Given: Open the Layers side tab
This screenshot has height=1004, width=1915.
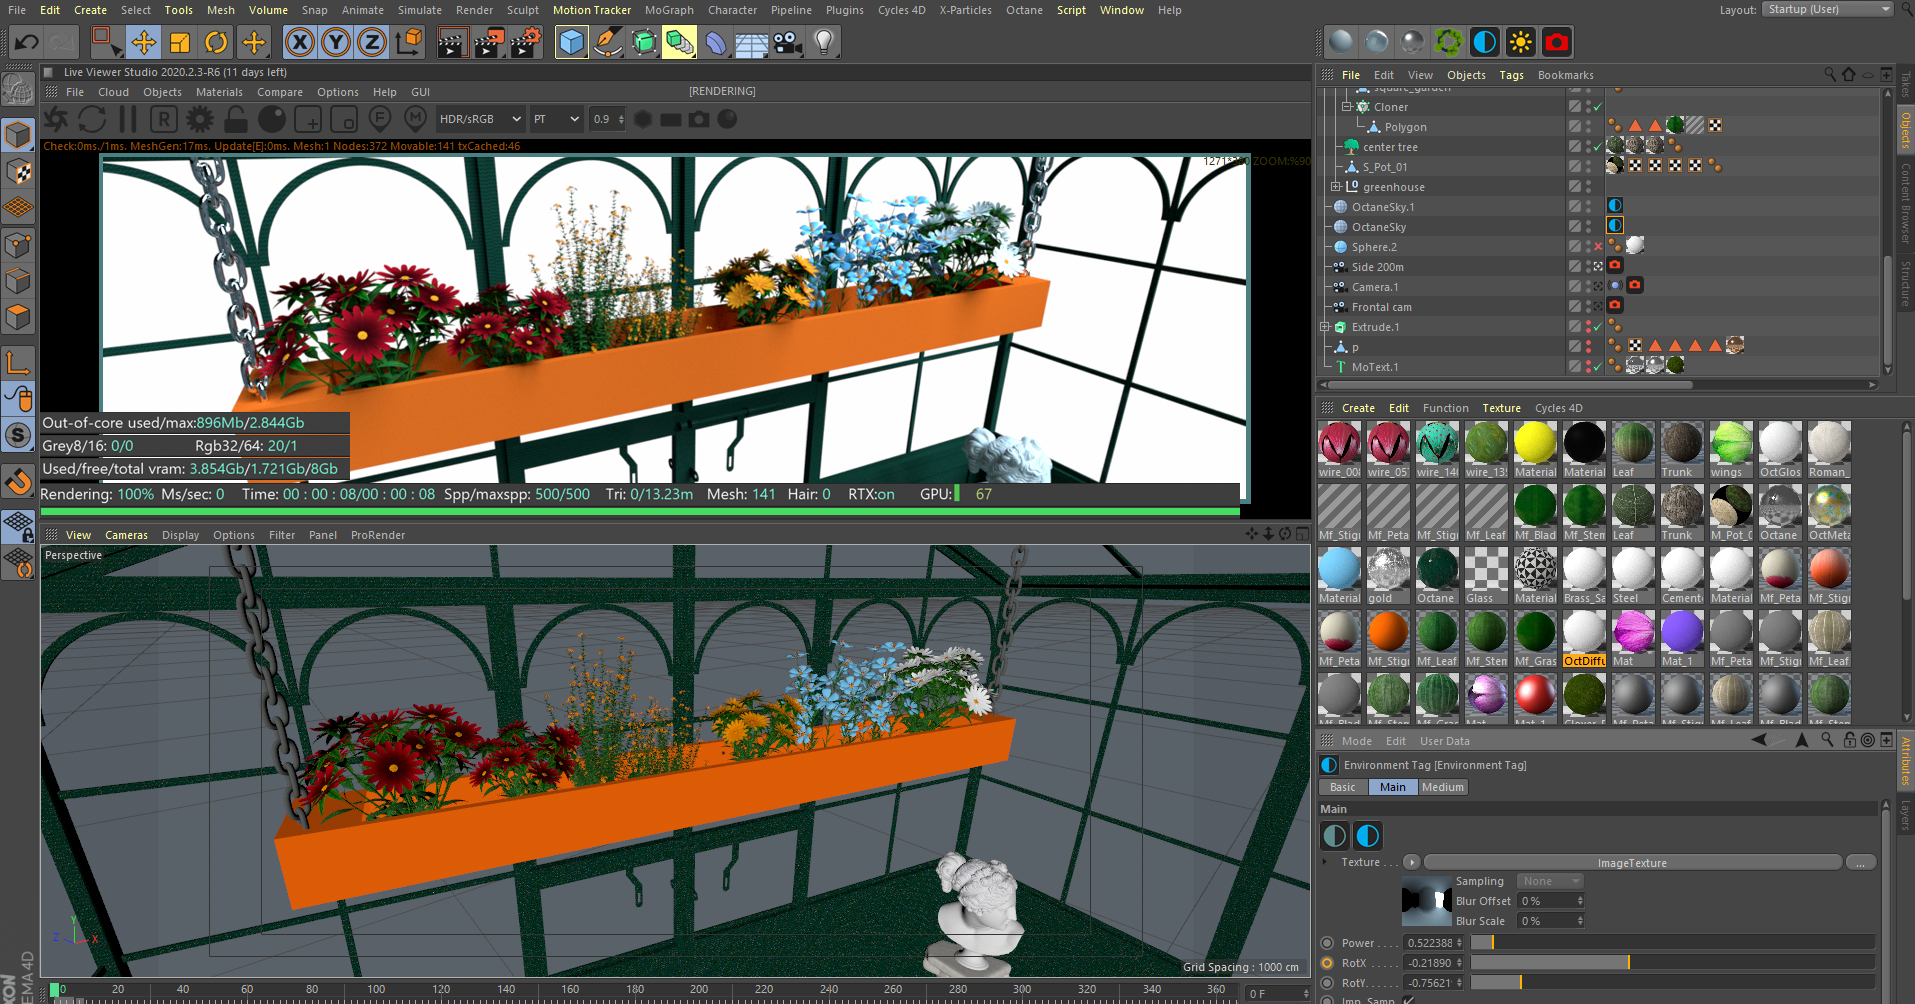Looking at the screenshot, I should coord(1905,815).
